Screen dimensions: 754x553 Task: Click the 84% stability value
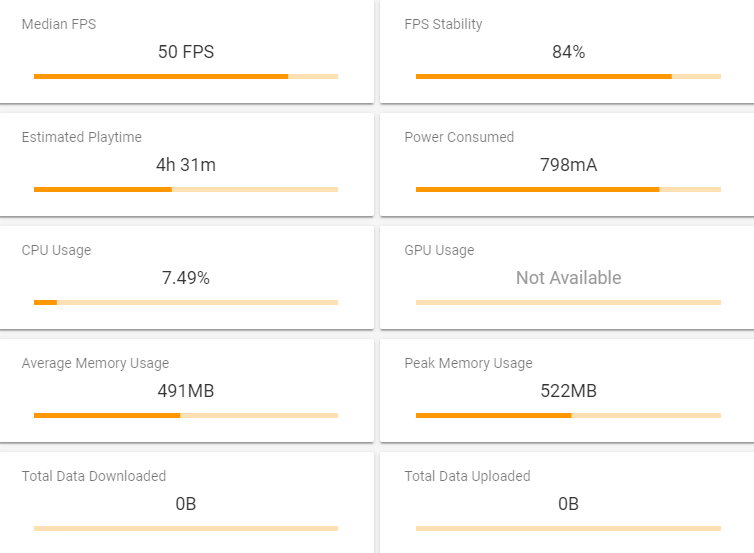point(568,52)
